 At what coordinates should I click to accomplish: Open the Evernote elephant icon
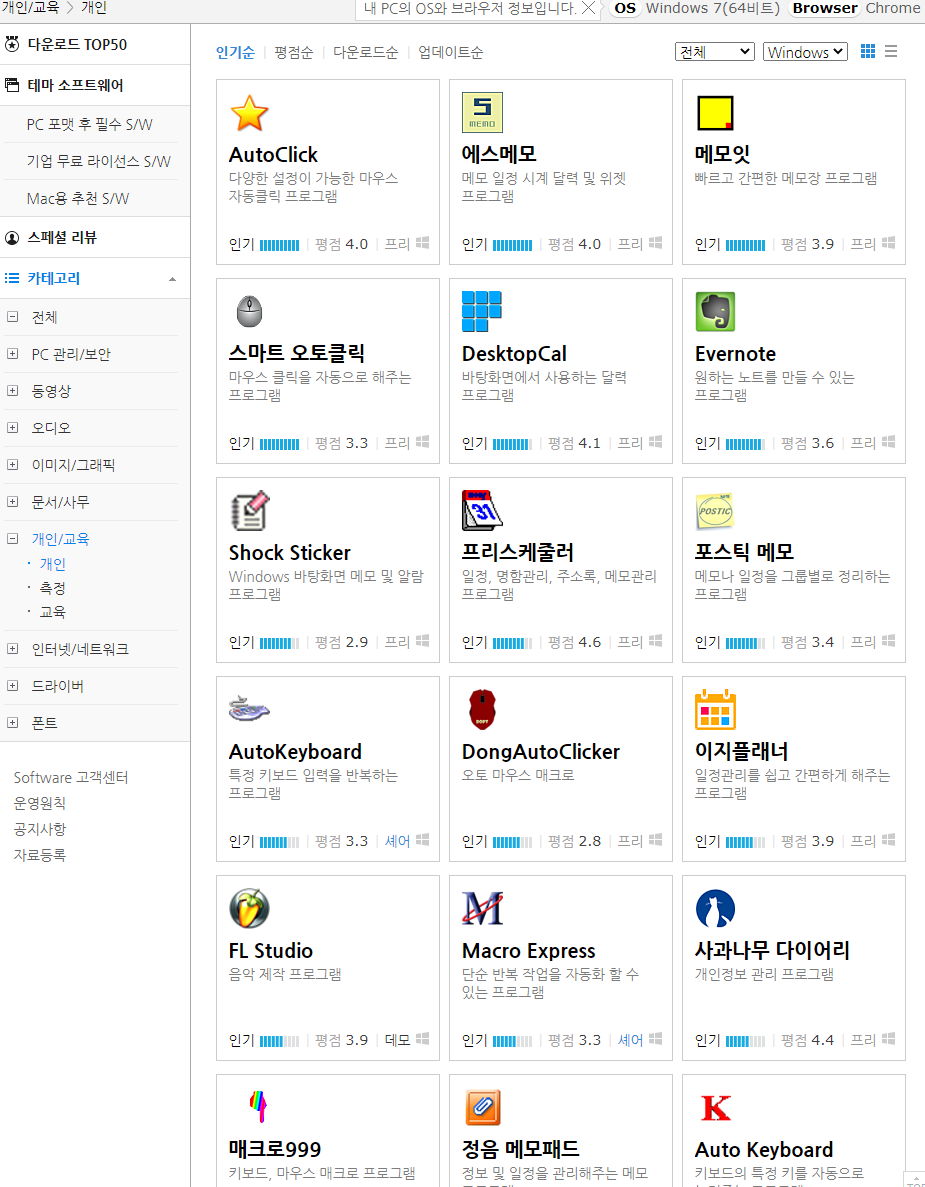tap(715, 311)
